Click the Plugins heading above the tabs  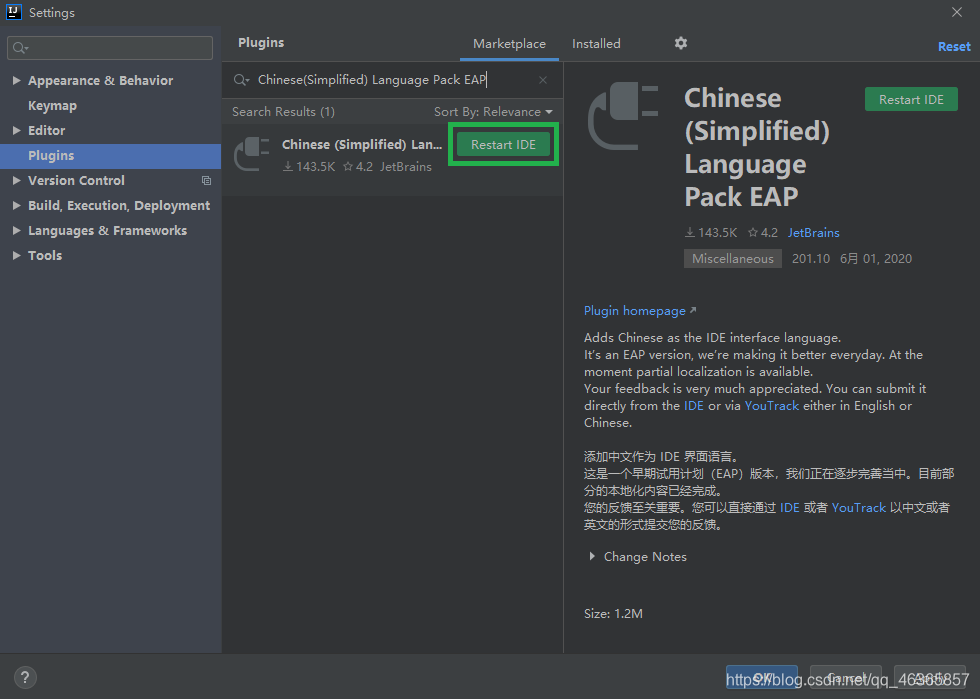[x=261, y=43]
